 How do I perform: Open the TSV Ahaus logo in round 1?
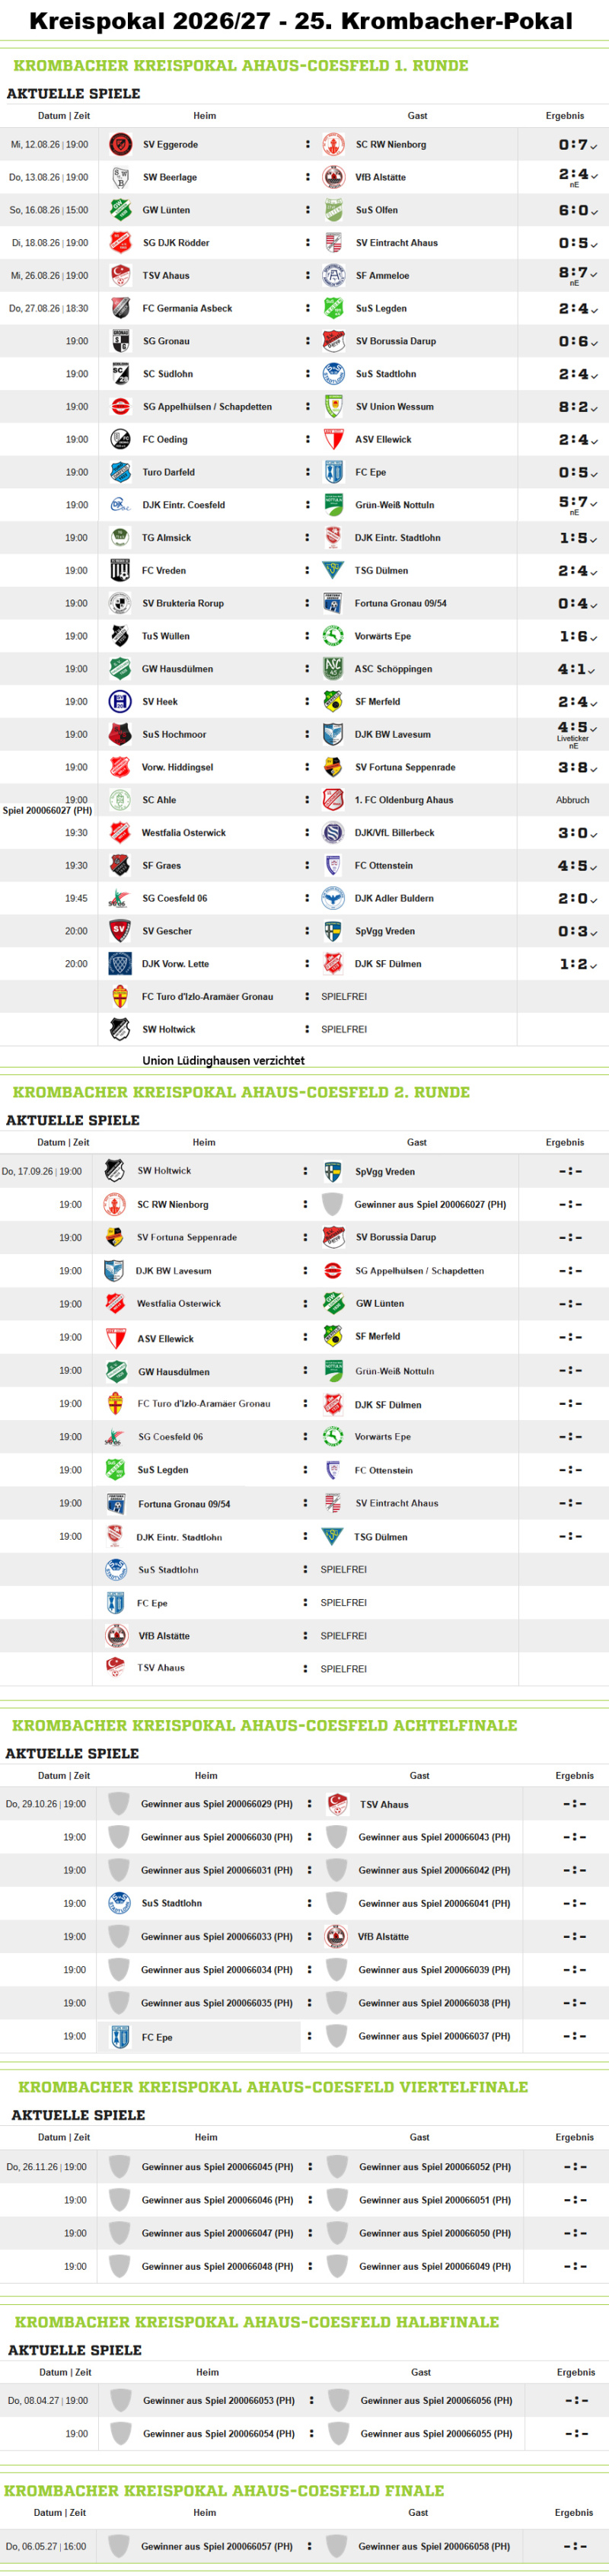120,275
